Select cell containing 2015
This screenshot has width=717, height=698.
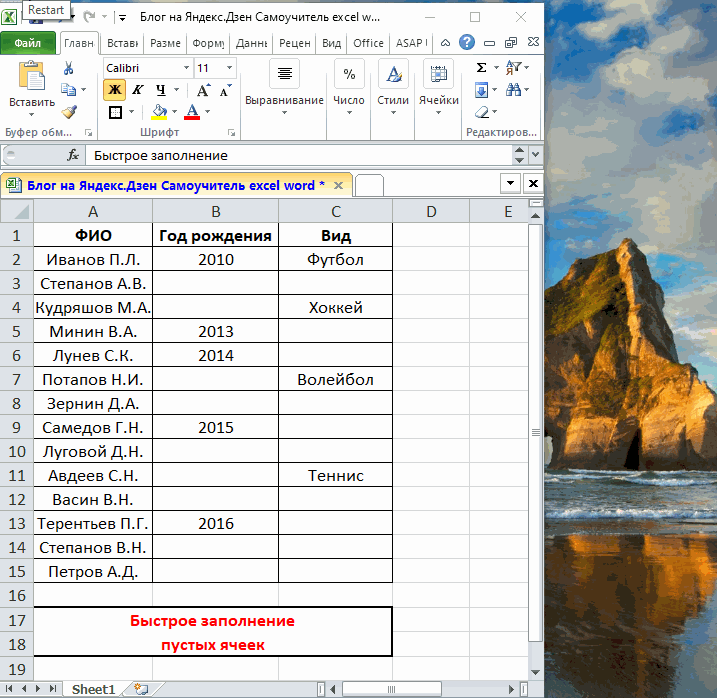coord(215,427)
